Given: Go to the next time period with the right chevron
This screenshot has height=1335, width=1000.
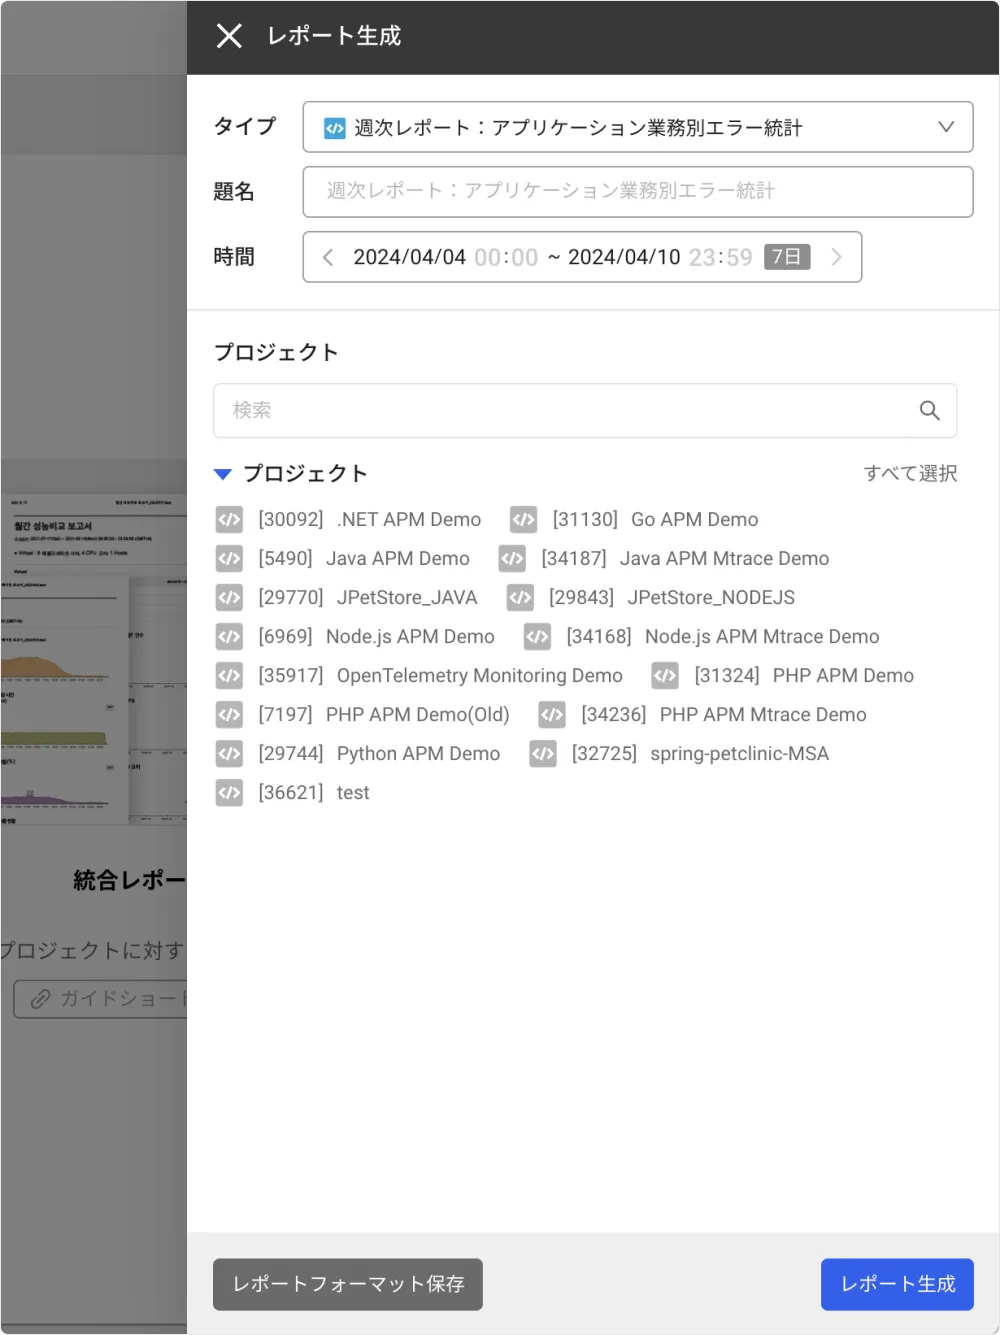Looking at the screenshot, I should point(836,257).
